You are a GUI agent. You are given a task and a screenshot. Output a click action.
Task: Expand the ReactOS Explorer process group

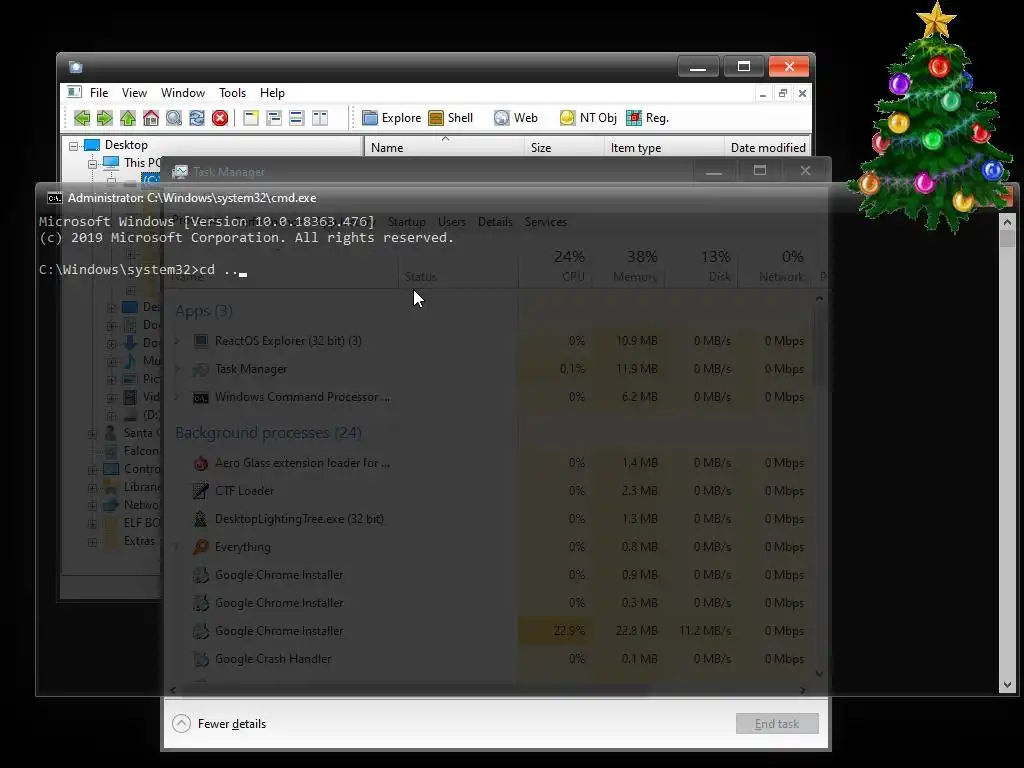tap(176, 341)
